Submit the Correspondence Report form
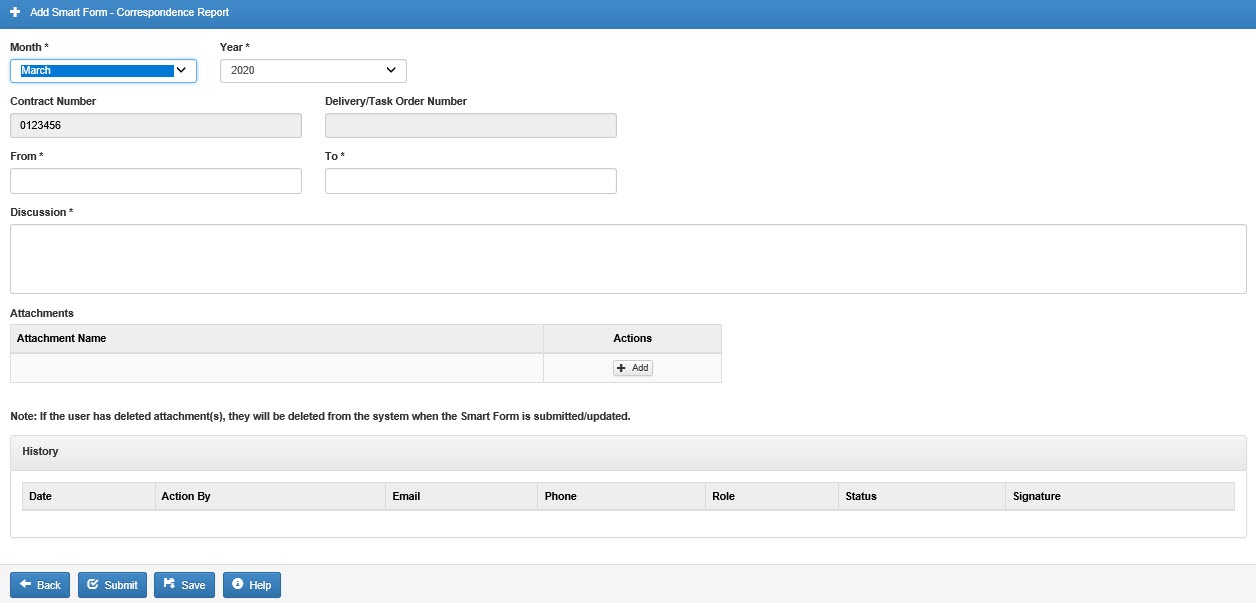The height and width of the screenshot is (603, 1256). (x=112, y=585)
